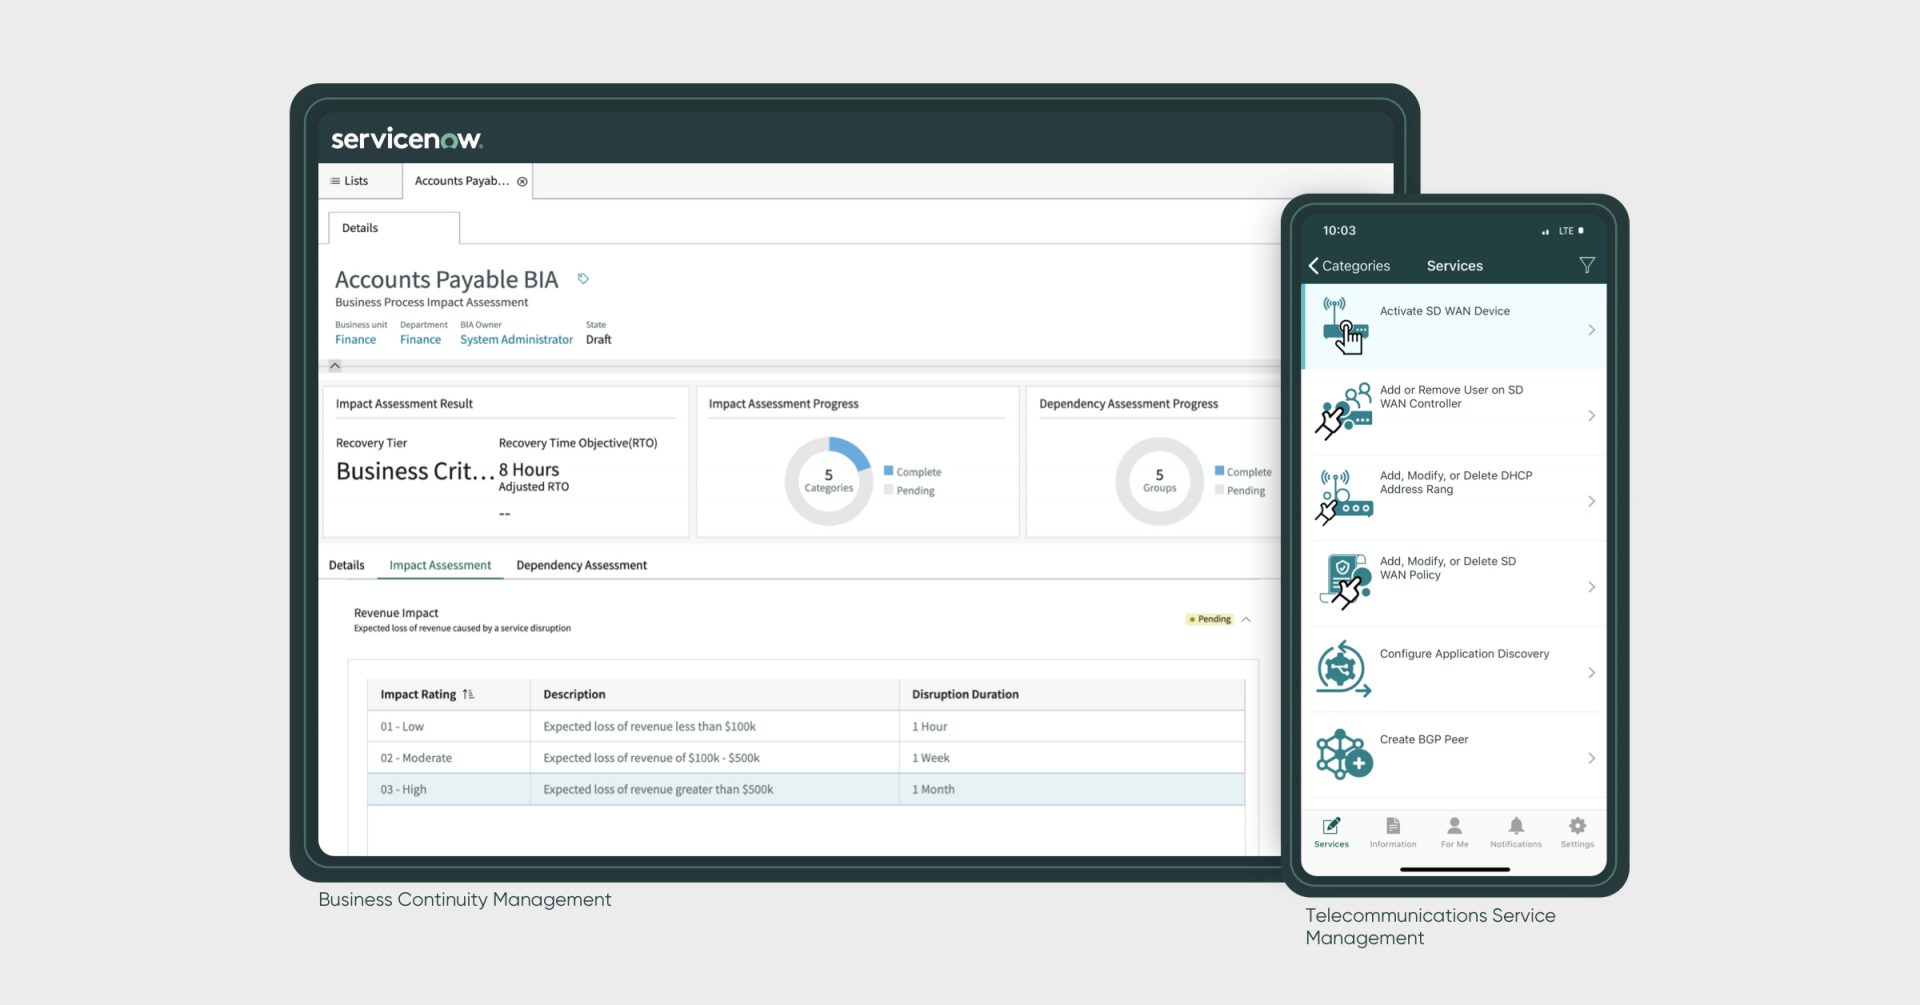Tap 'Activate SD WAN Device' label
This screenshot has width=1920, height=1005.
(1444, 311)
